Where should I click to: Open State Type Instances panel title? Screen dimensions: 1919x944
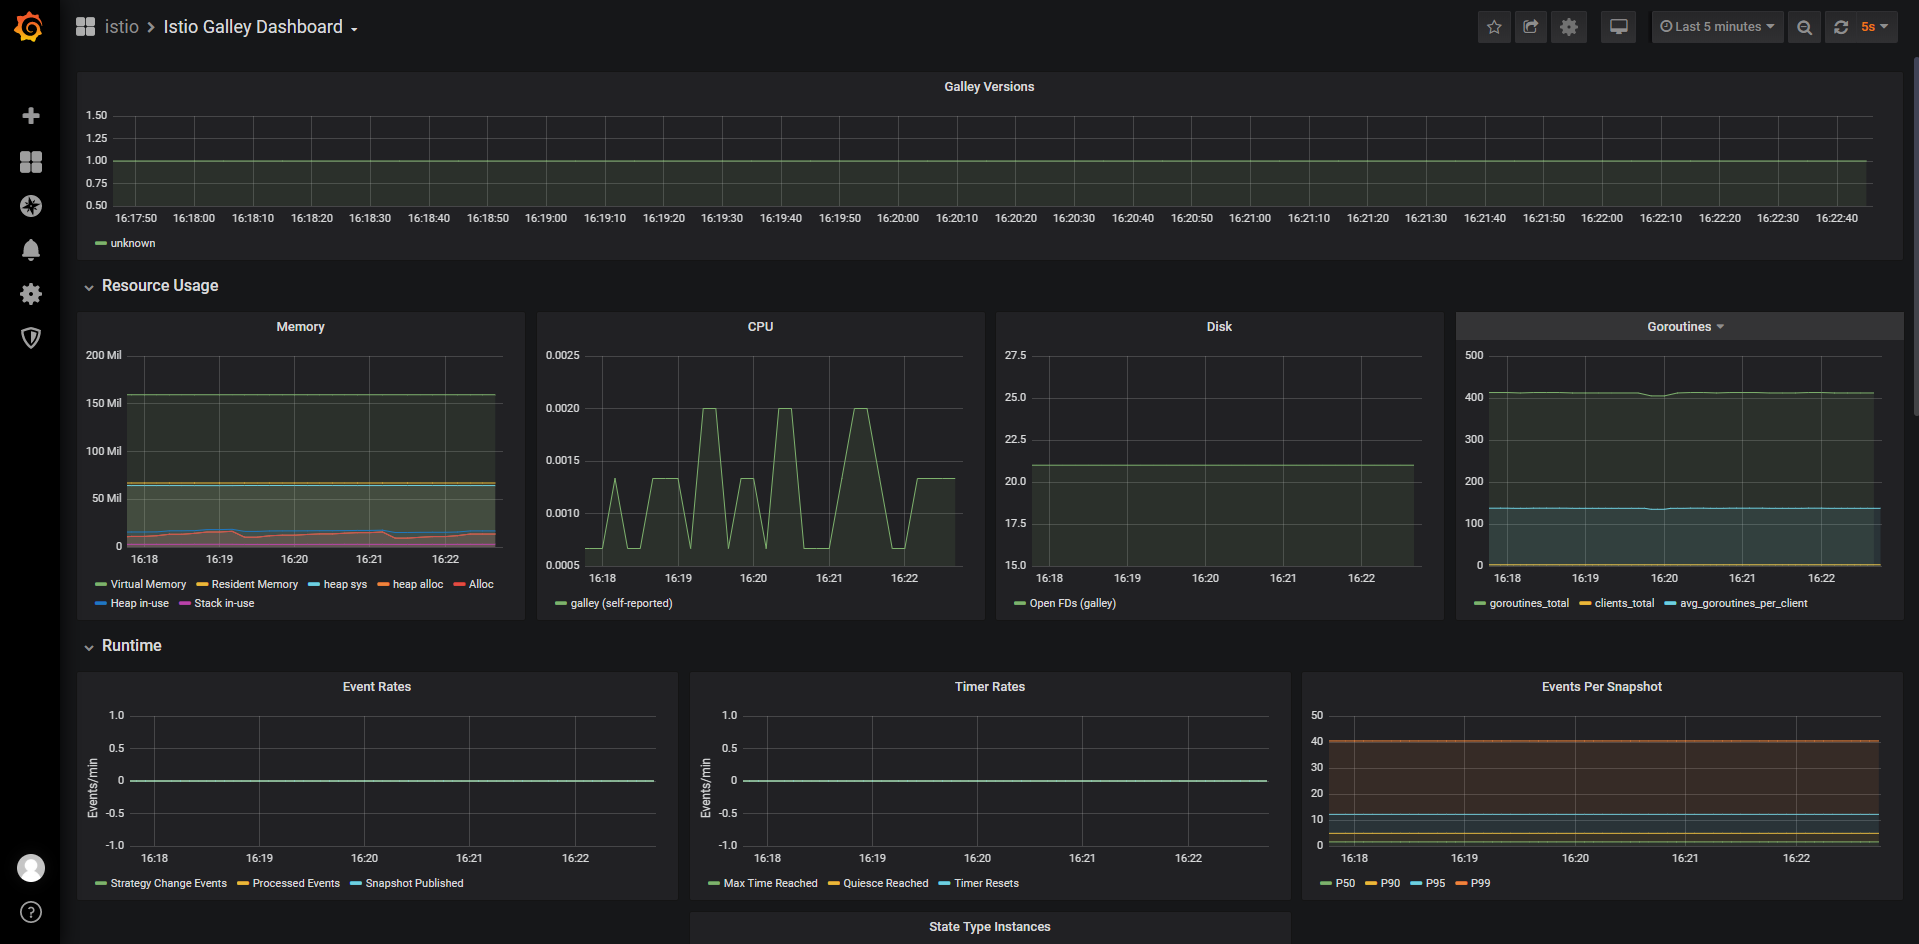click(990, 927)
